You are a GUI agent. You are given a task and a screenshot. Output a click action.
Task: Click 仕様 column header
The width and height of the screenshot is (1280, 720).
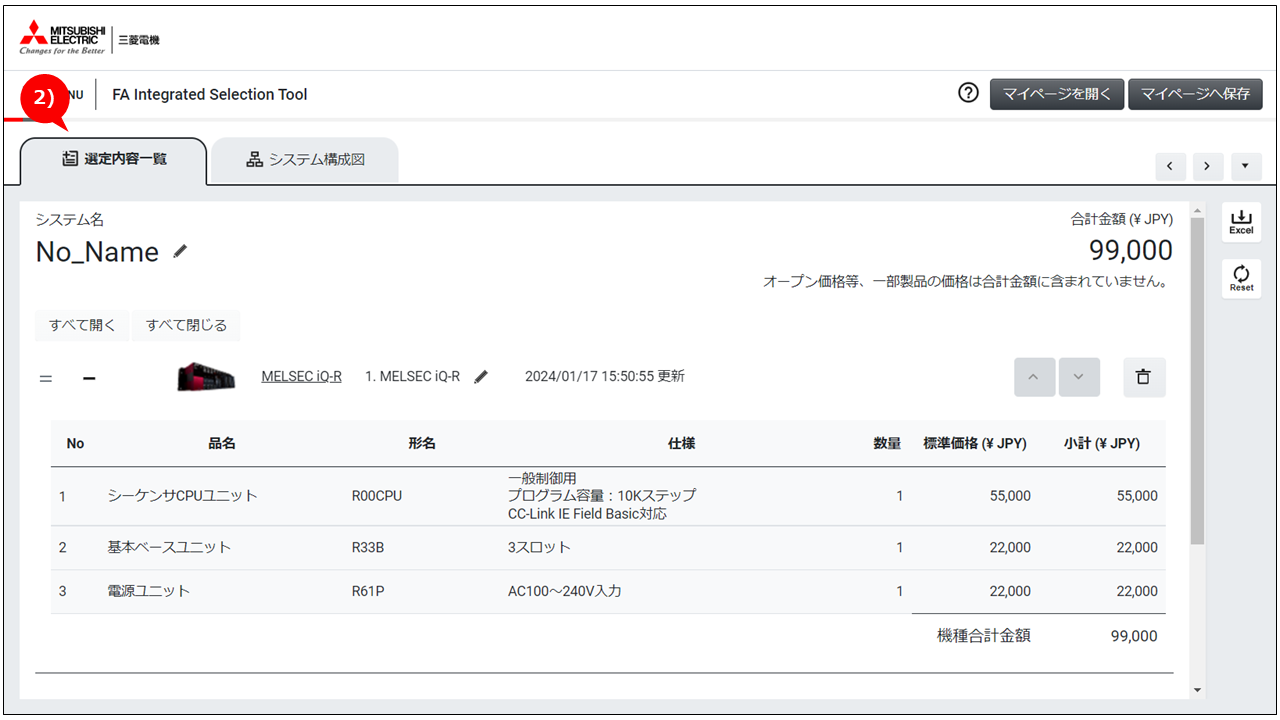coord(681,444)
